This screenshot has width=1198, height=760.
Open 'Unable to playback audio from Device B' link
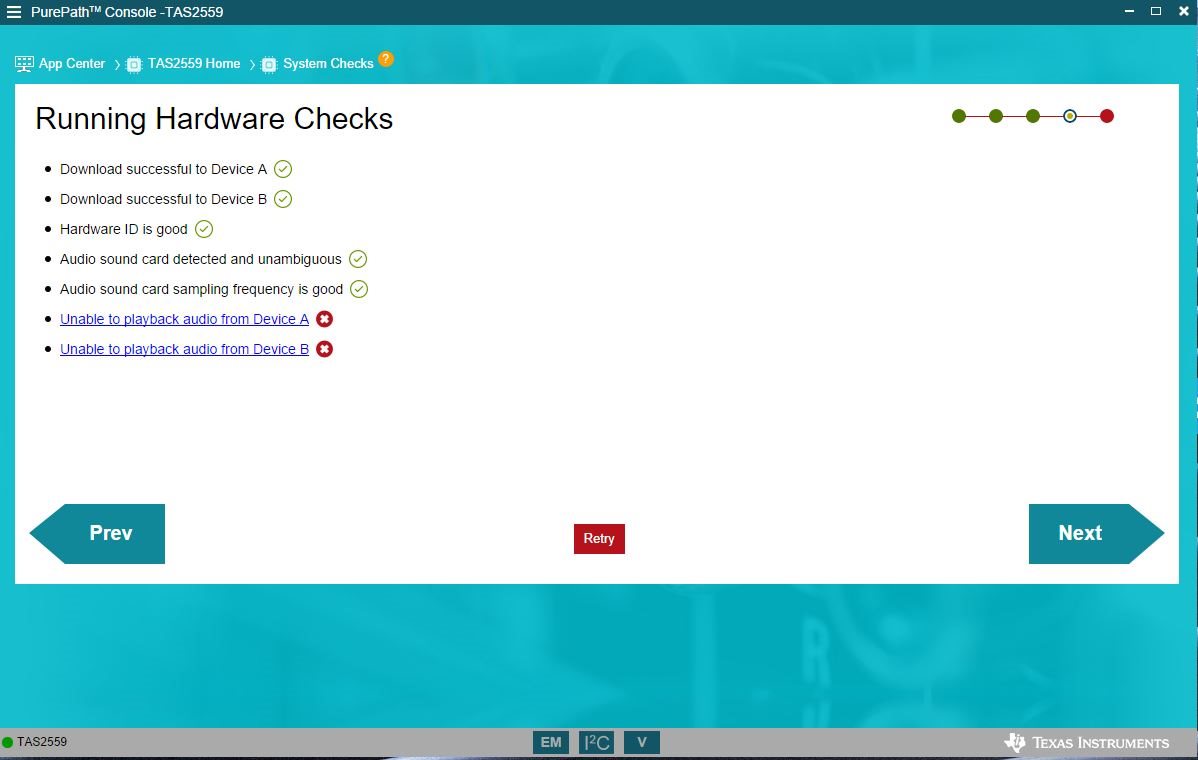pyautogui.click(x=184, y=349)
